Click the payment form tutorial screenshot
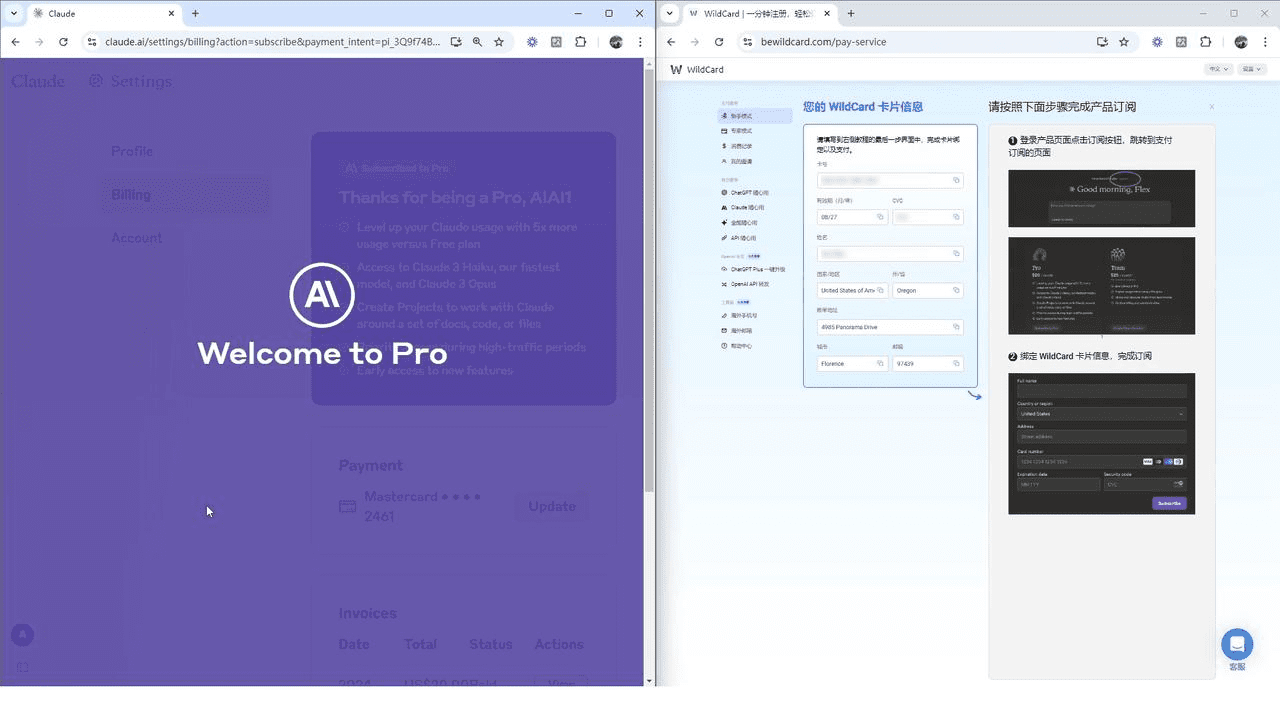Viewport: 1280px width, 719px height. [1101, 444]
